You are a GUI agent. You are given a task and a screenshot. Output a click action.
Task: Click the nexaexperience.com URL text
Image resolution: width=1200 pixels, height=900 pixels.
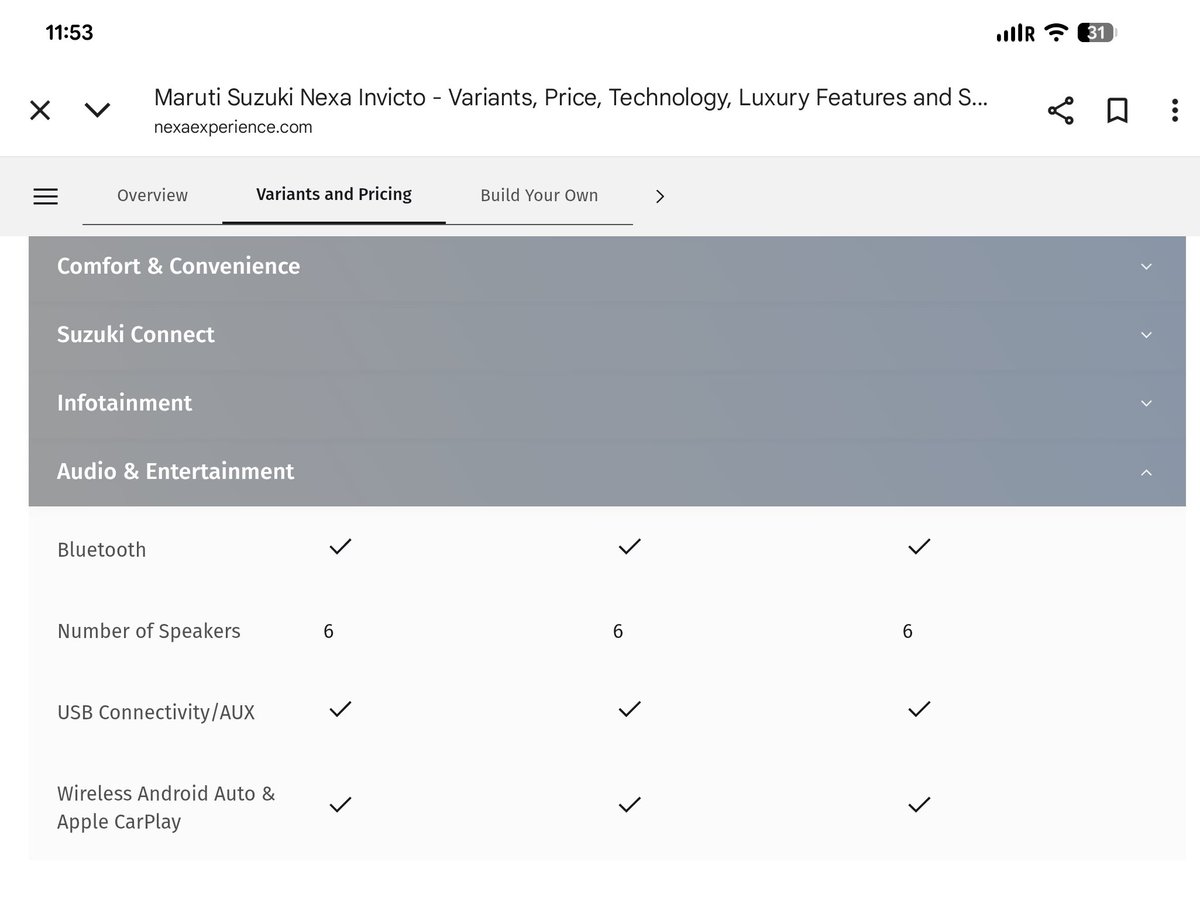coord(233,127)
